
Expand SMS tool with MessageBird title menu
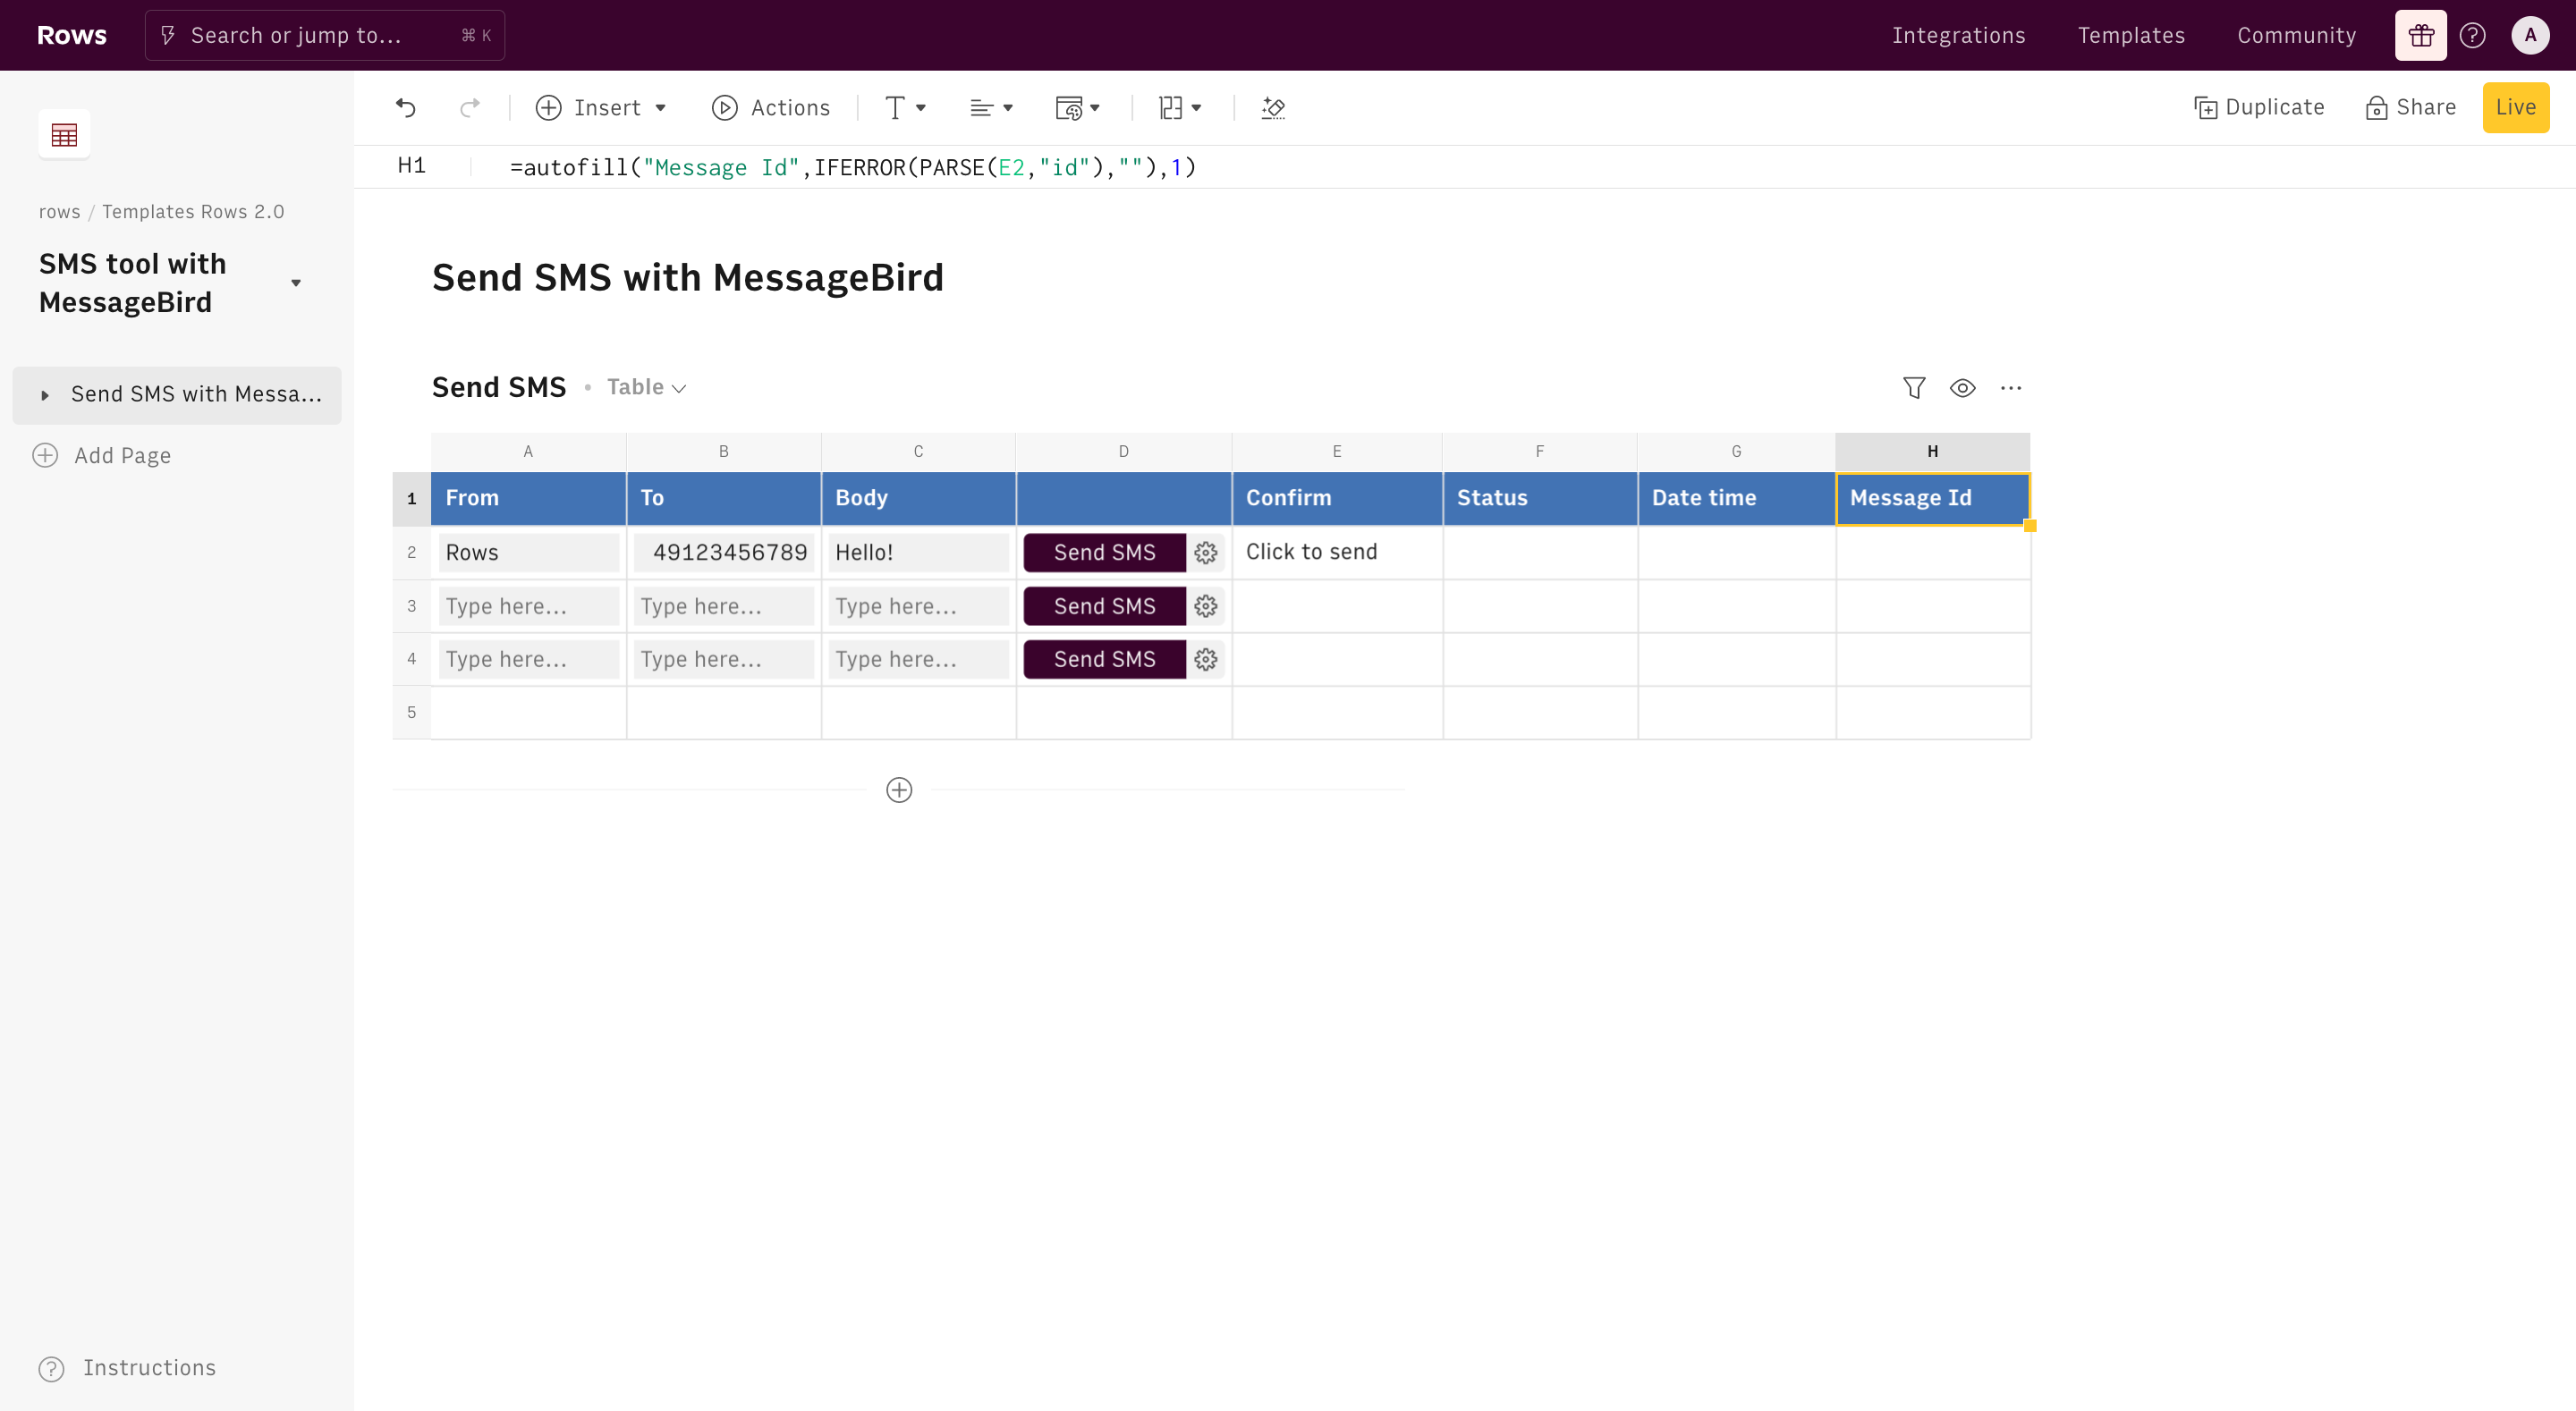point(296,283)
